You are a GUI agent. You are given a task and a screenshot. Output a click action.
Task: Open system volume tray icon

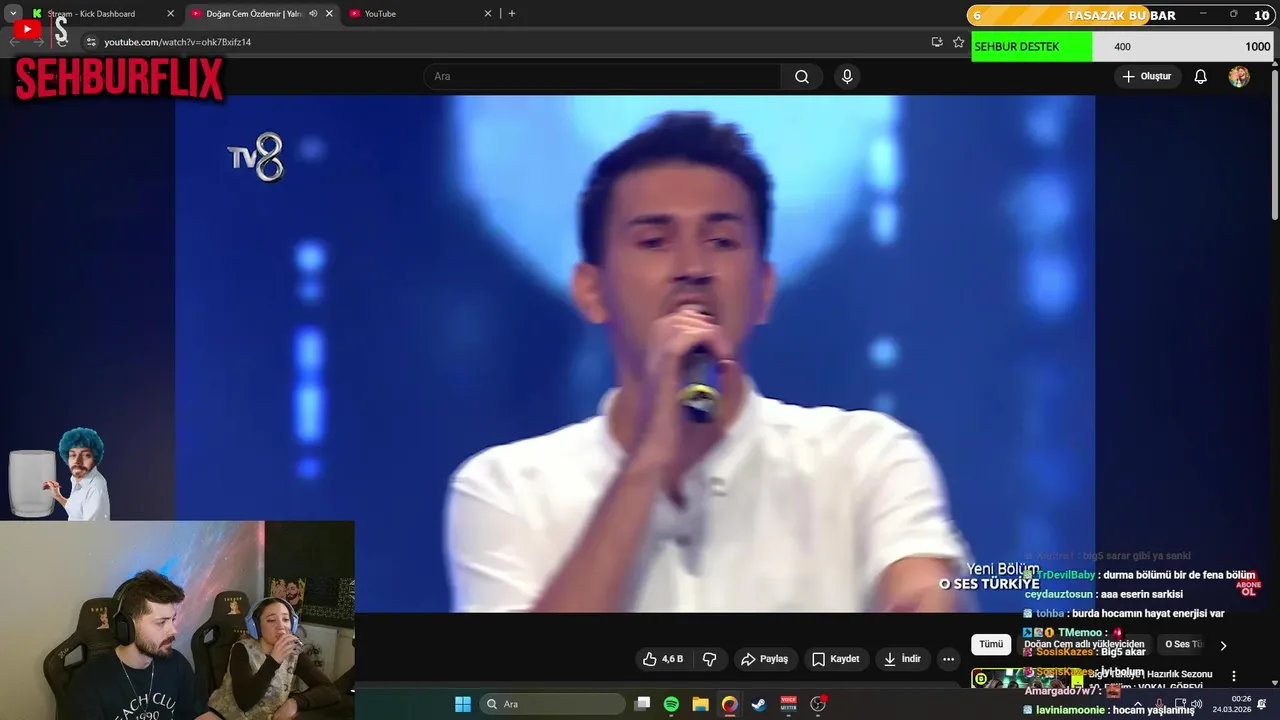tap(1197, 704)
